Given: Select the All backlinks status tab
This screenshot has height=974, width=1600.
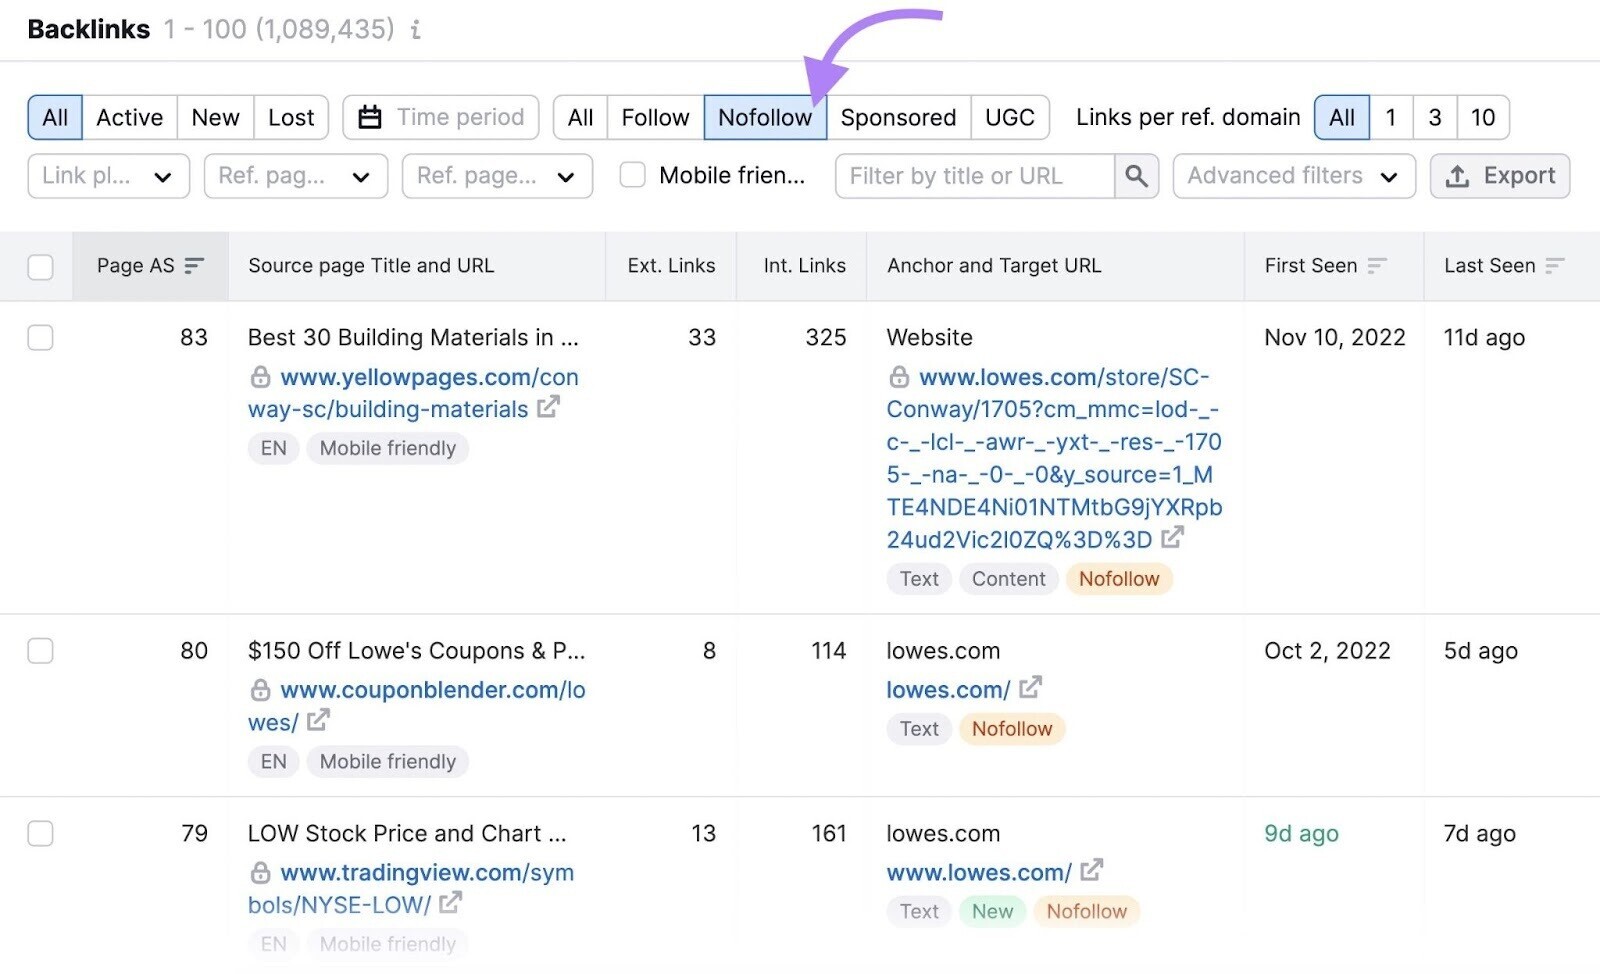Looking at the screenshot, I should point(55,117).
